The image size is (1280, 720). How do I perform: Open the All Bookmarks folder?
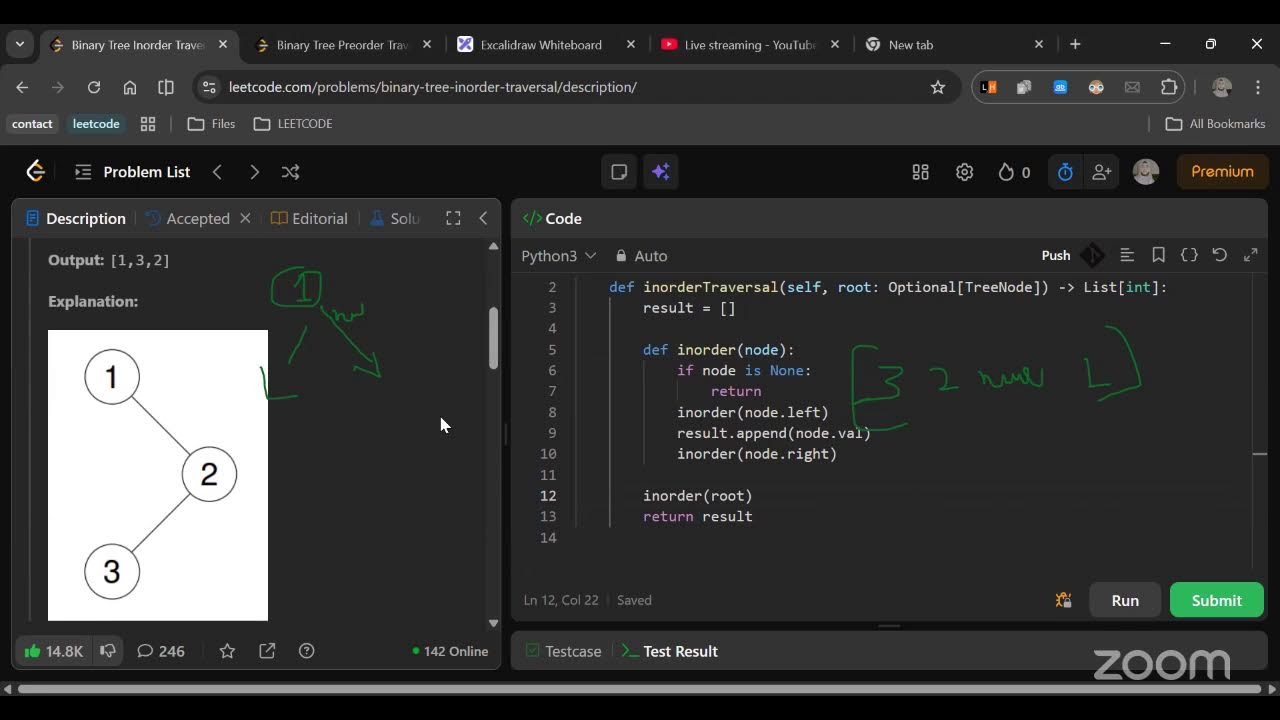coord(1216,124)
